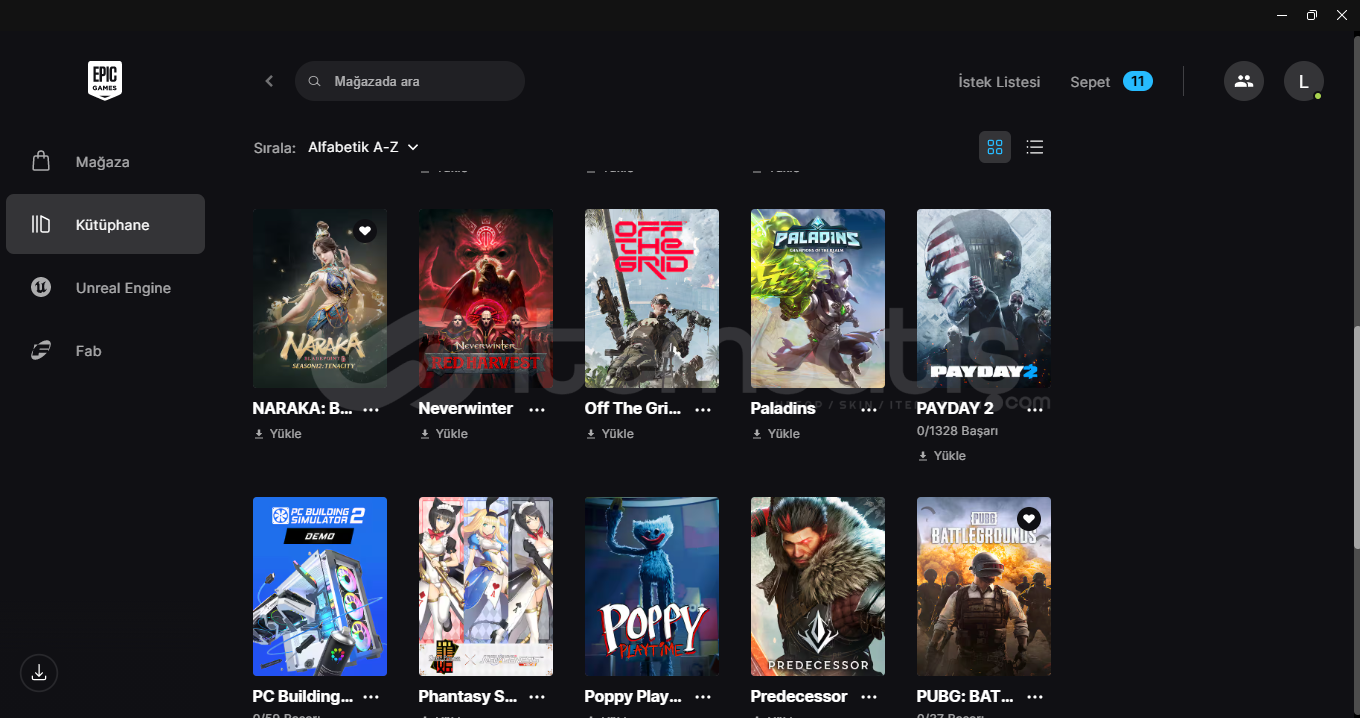Open more options for Poppy Playtime

[x=703, y=697]
